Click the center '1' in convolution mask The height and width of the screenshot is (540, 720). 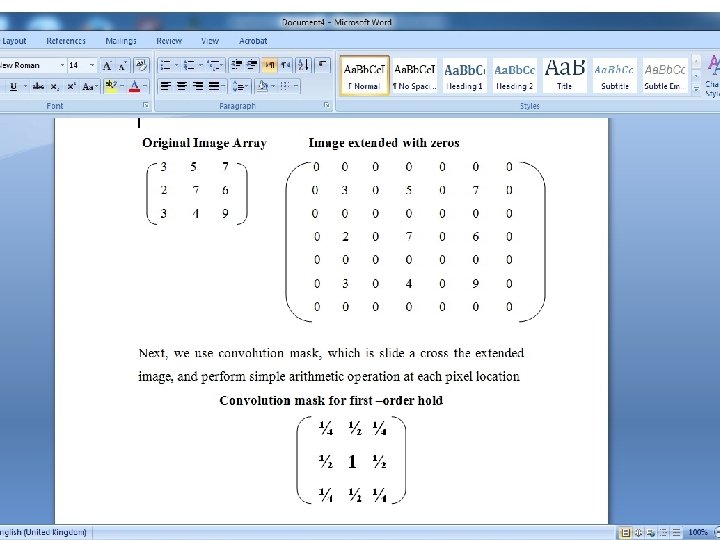352,461
